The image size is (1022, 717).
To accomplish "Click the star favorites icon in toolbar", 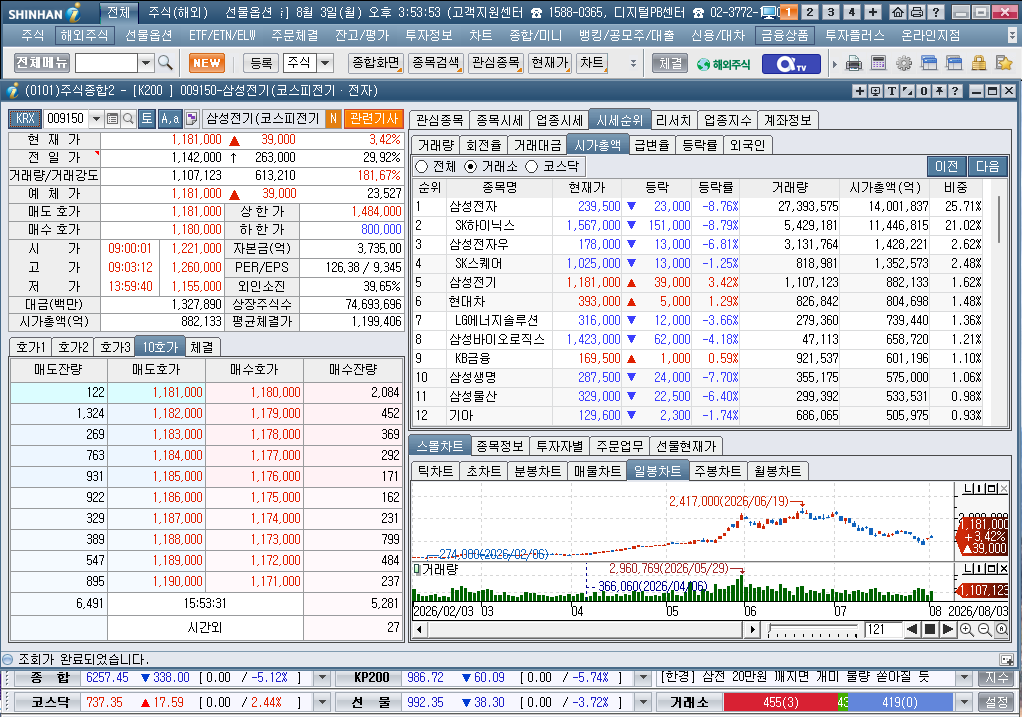I will pyautogui.click(x=1004, y=63).
